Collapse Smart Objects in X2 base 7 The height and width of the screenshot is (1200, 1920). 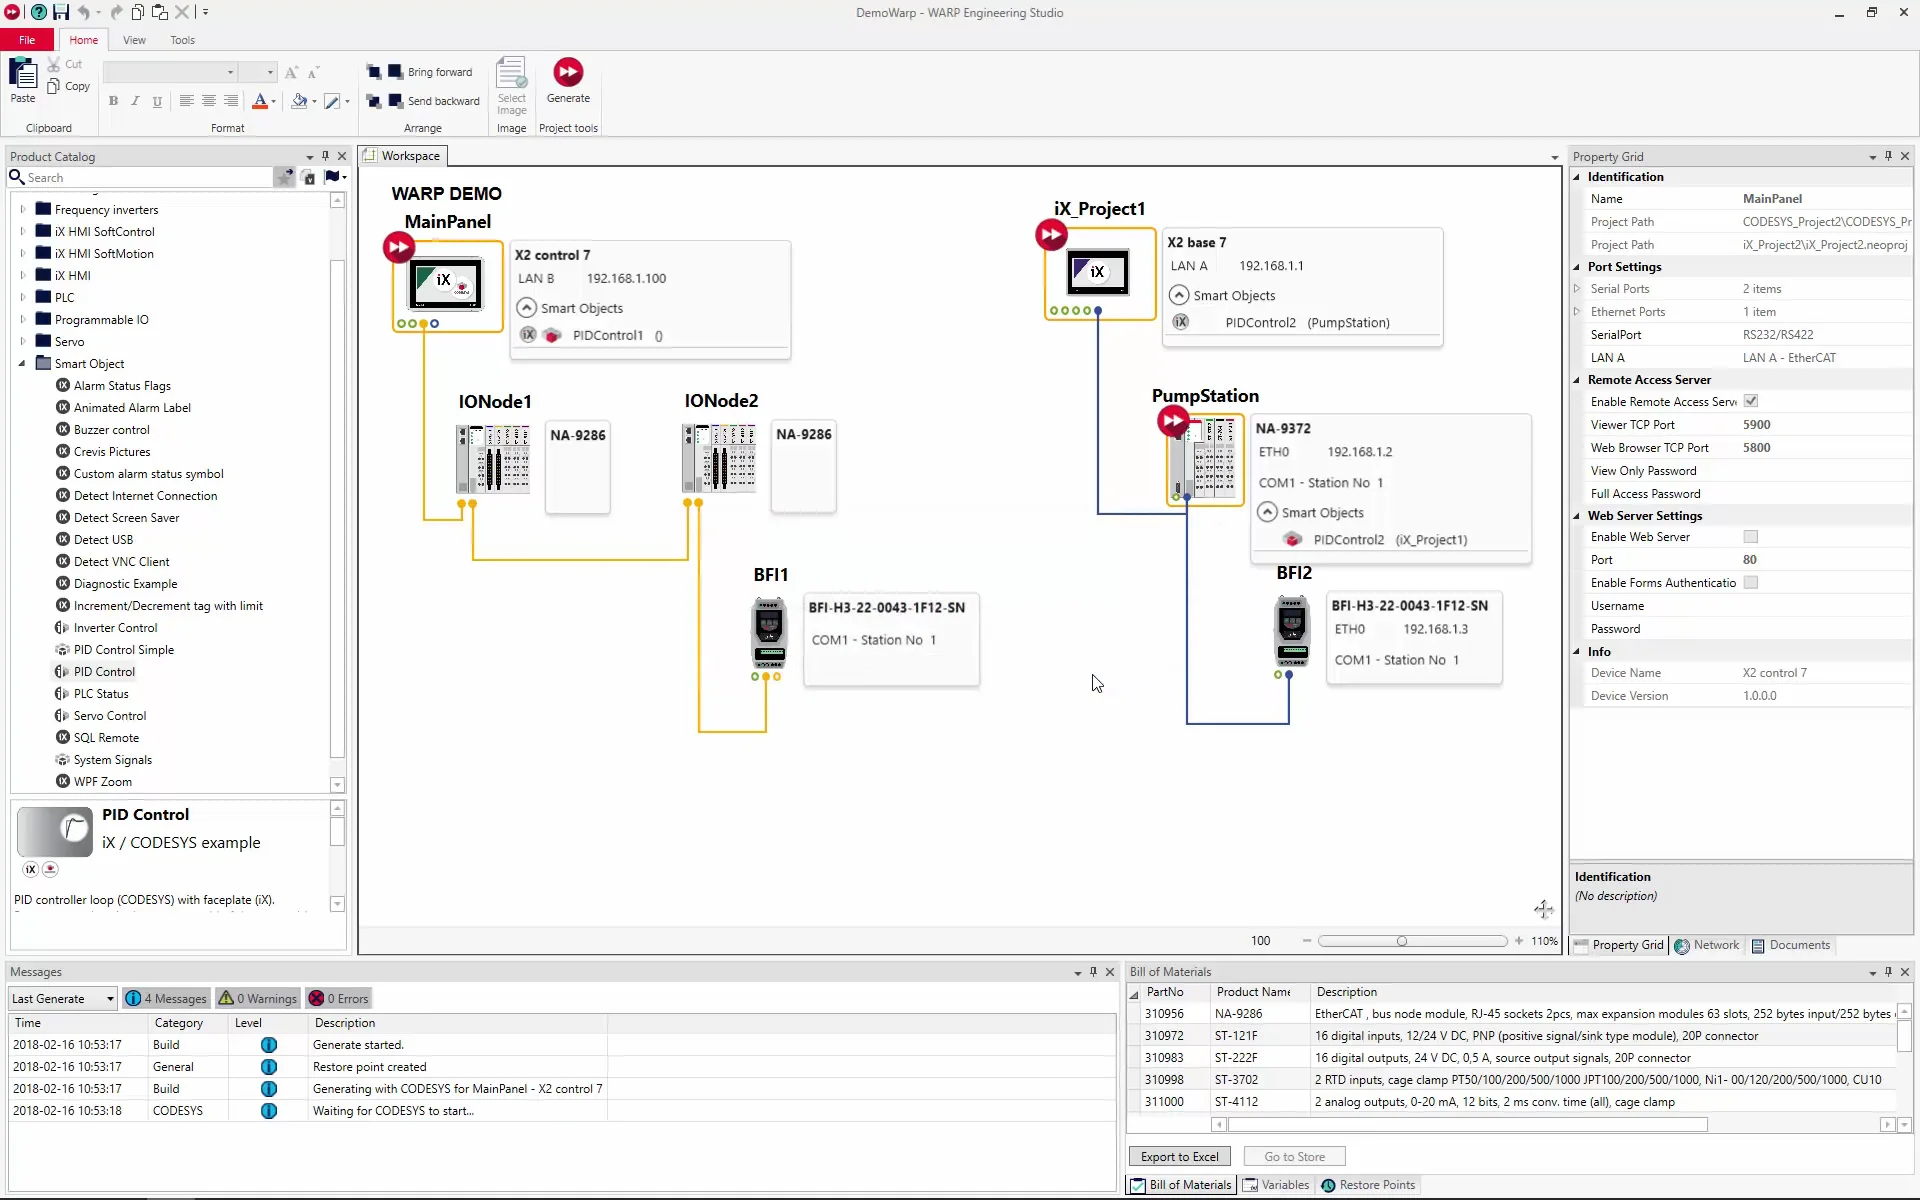click(1179, 295)
